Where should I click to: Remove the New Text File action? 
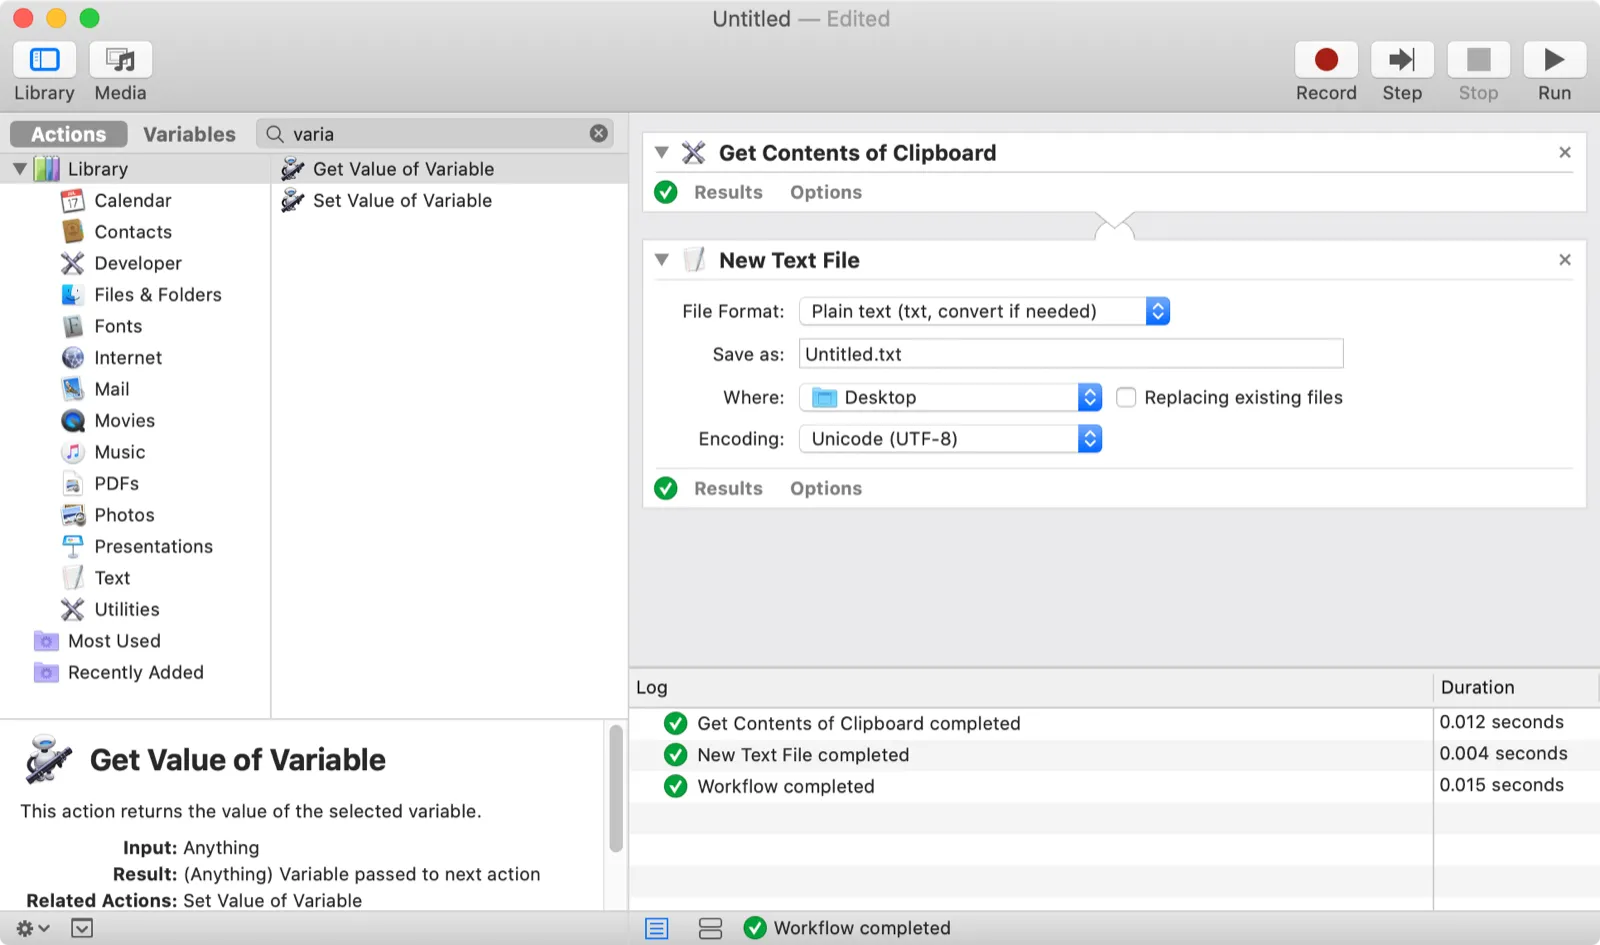1565,260
